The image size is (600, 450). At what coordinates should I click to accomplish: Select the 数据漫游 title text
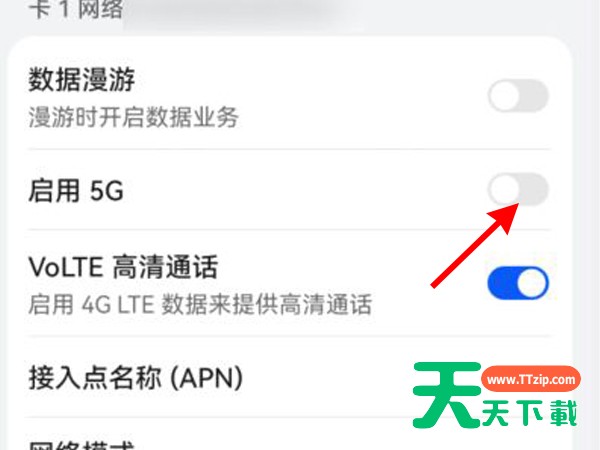tap(82, 80)
